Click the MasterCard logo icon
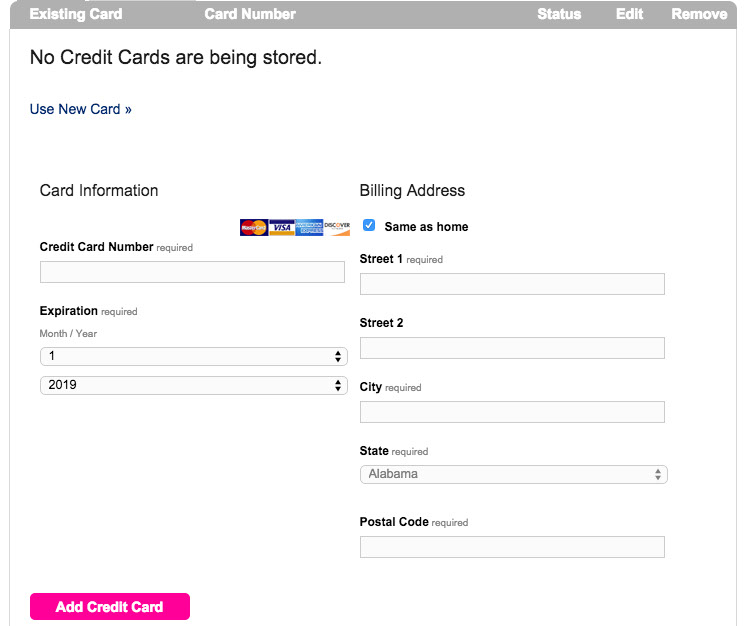Image resolution: width=753 pixels, height=626 pixels. click(x=254, y=228)
